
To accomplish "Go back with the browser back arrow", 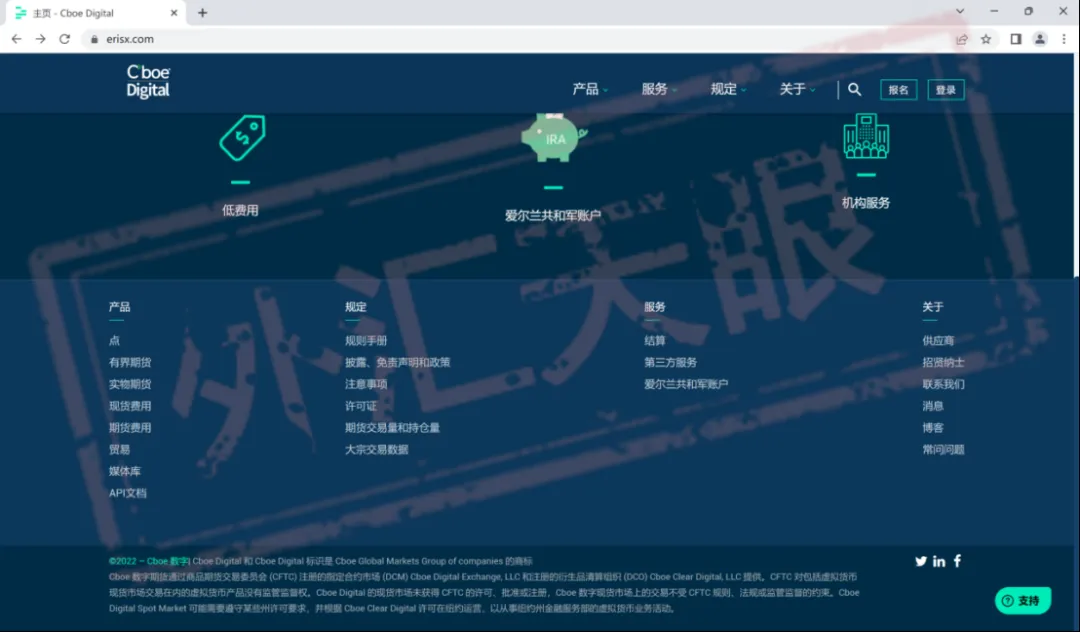I will tap(17, 39).
